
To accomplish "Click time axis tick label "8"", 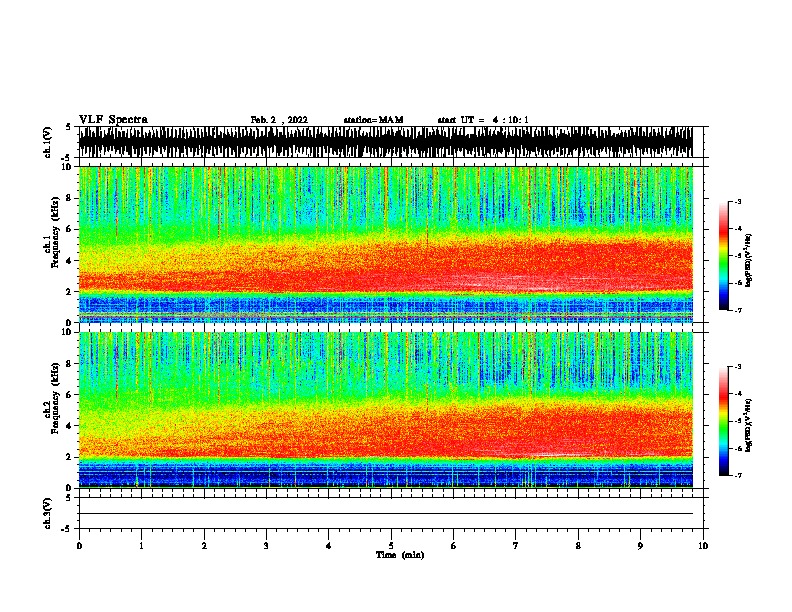I will tap(578, 545).
